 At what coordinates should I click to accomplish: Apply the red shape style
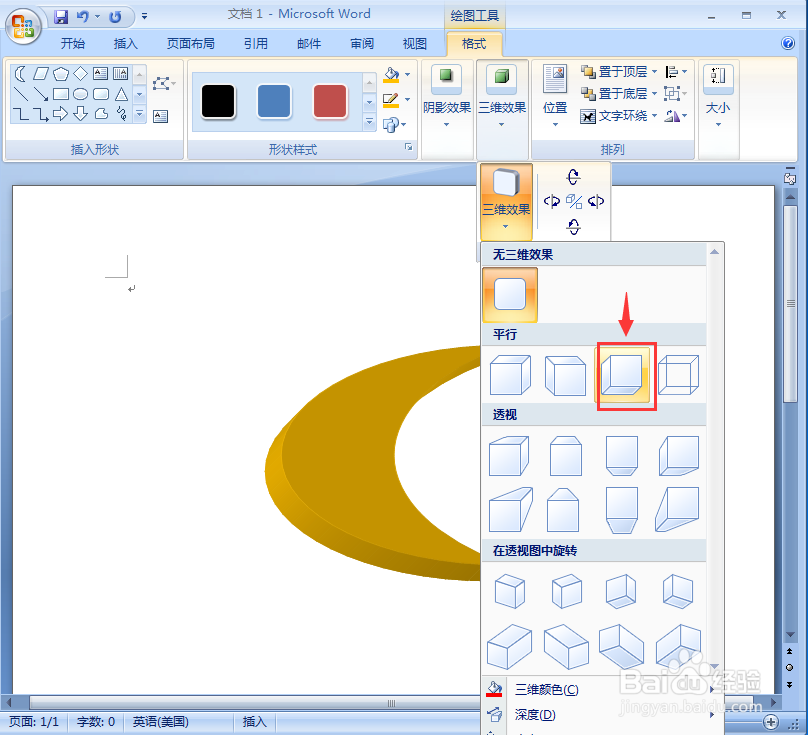330,102
